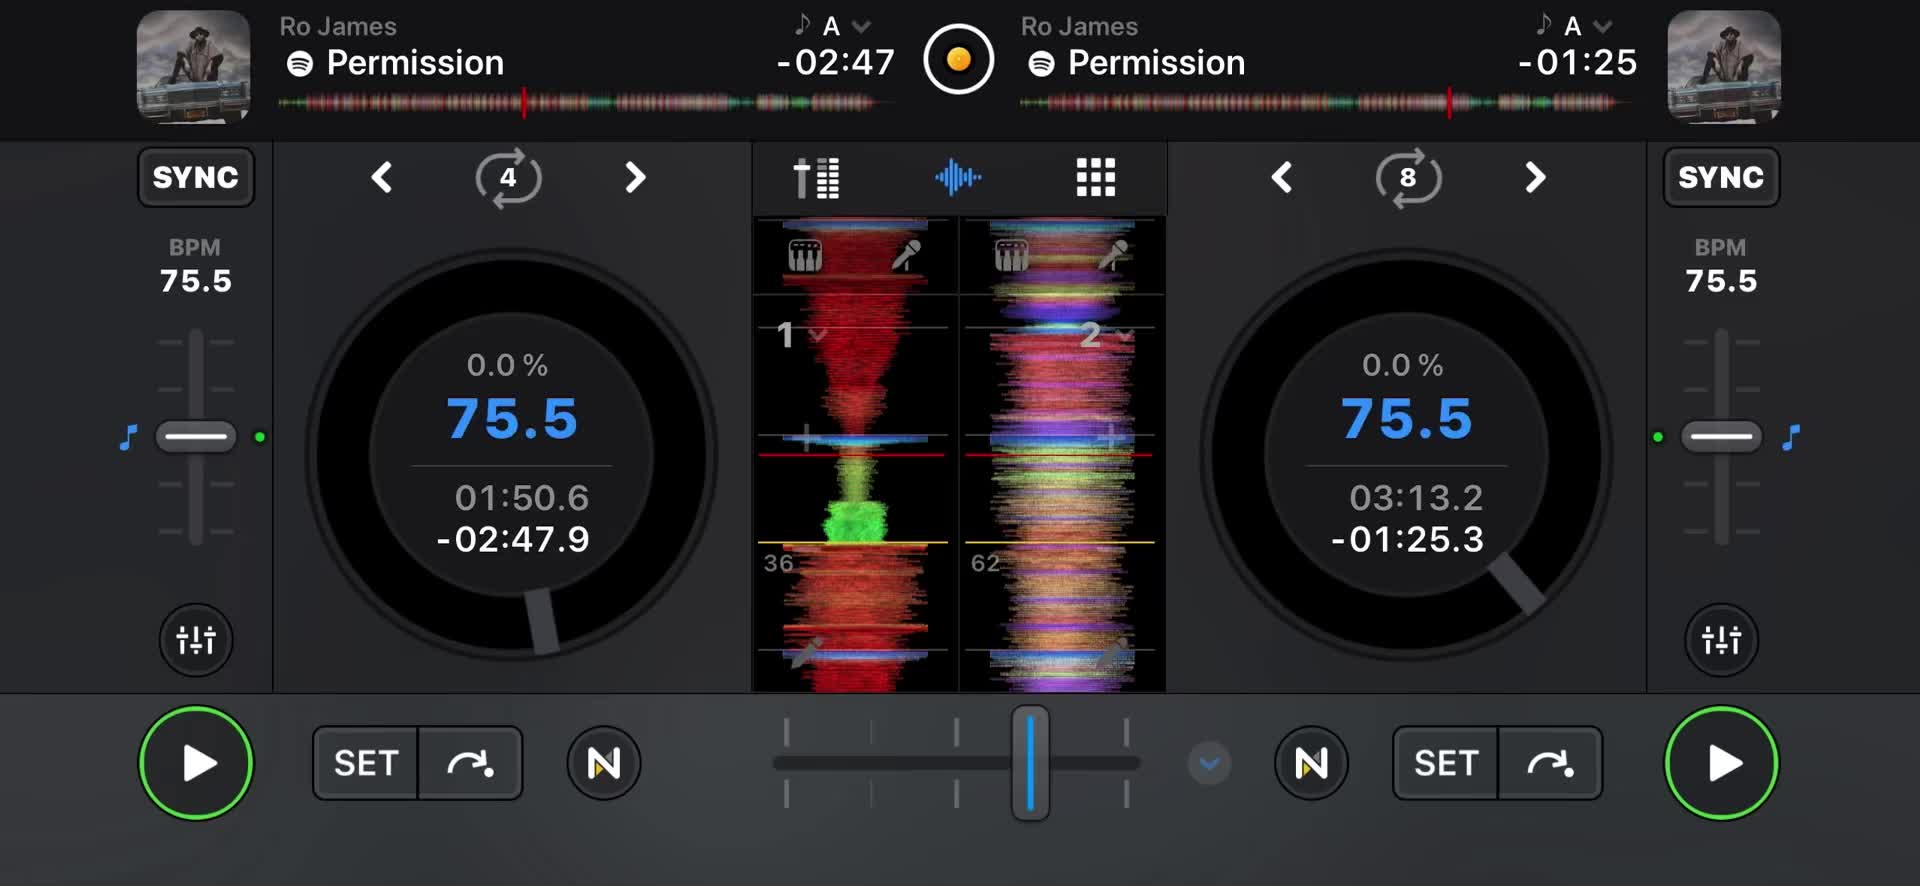
Task: Tap the plus marker on the left waveform
Action: tap(806, 437)
